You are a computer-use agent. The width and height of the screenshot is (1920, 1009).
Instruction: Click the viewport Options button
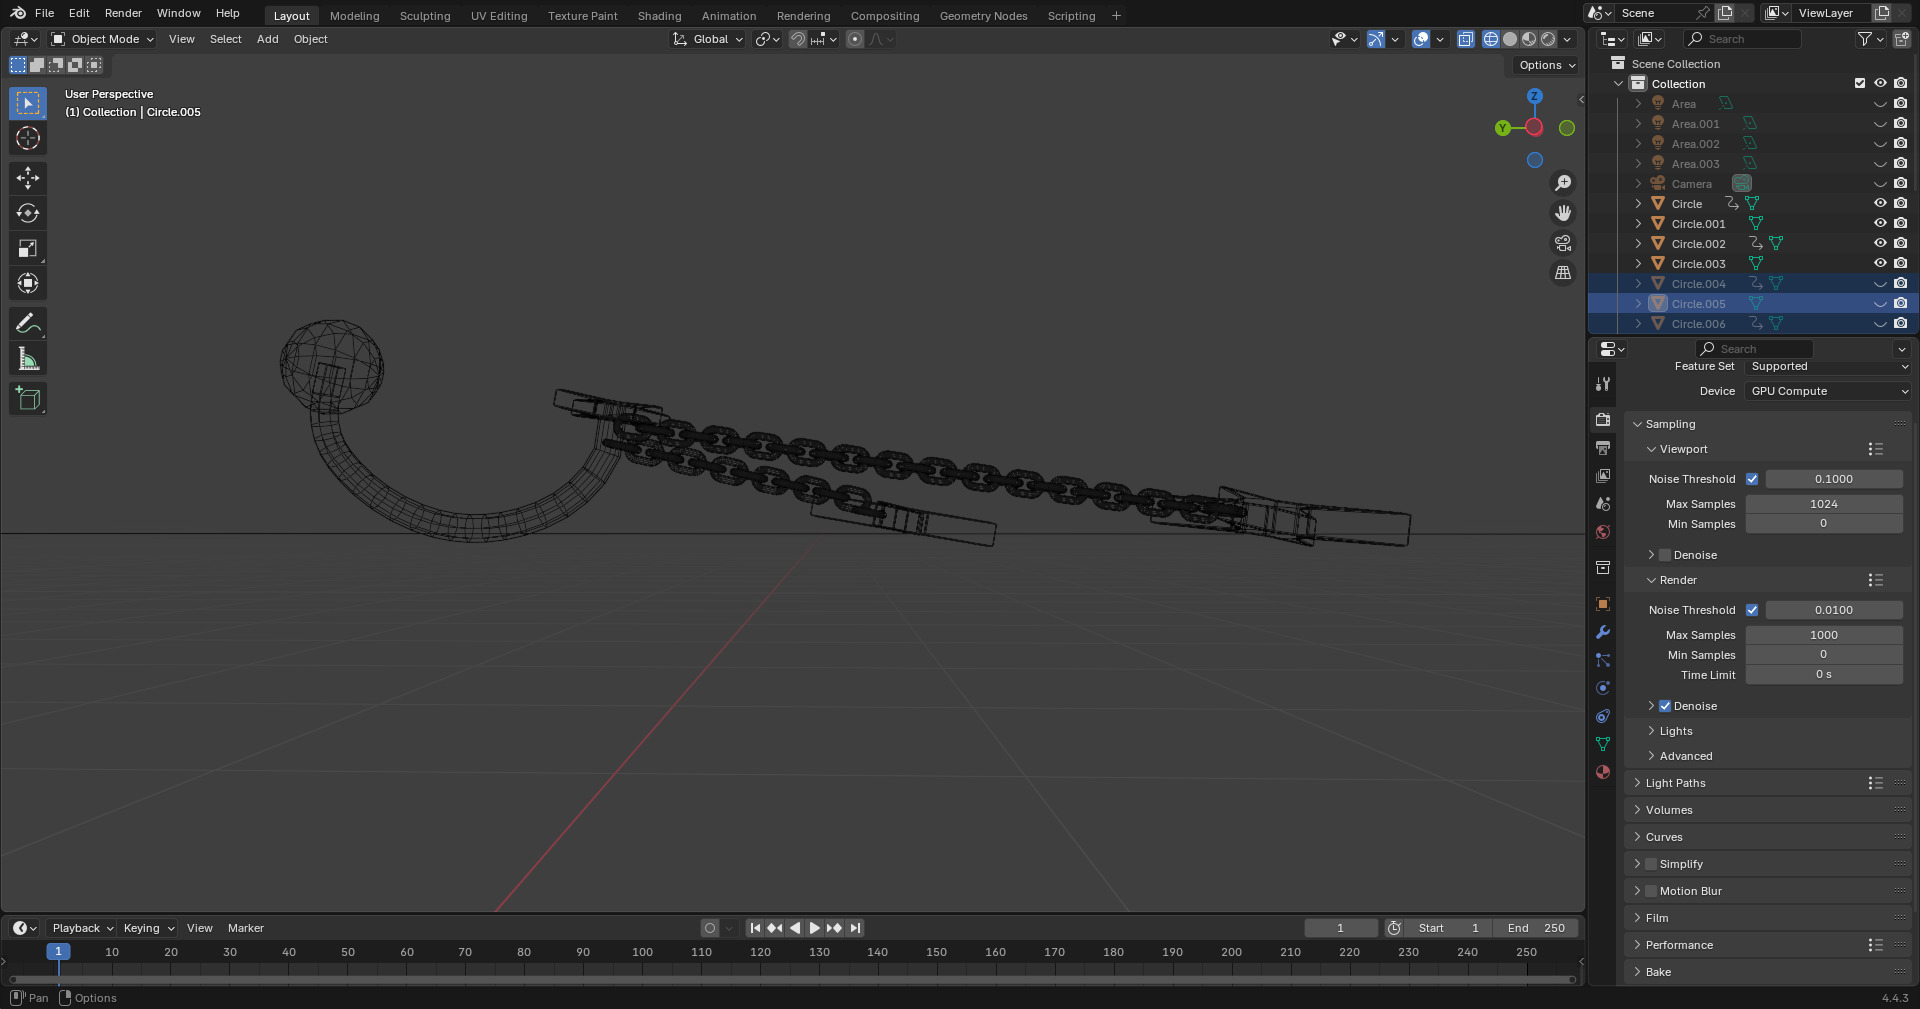point(1547,65)
